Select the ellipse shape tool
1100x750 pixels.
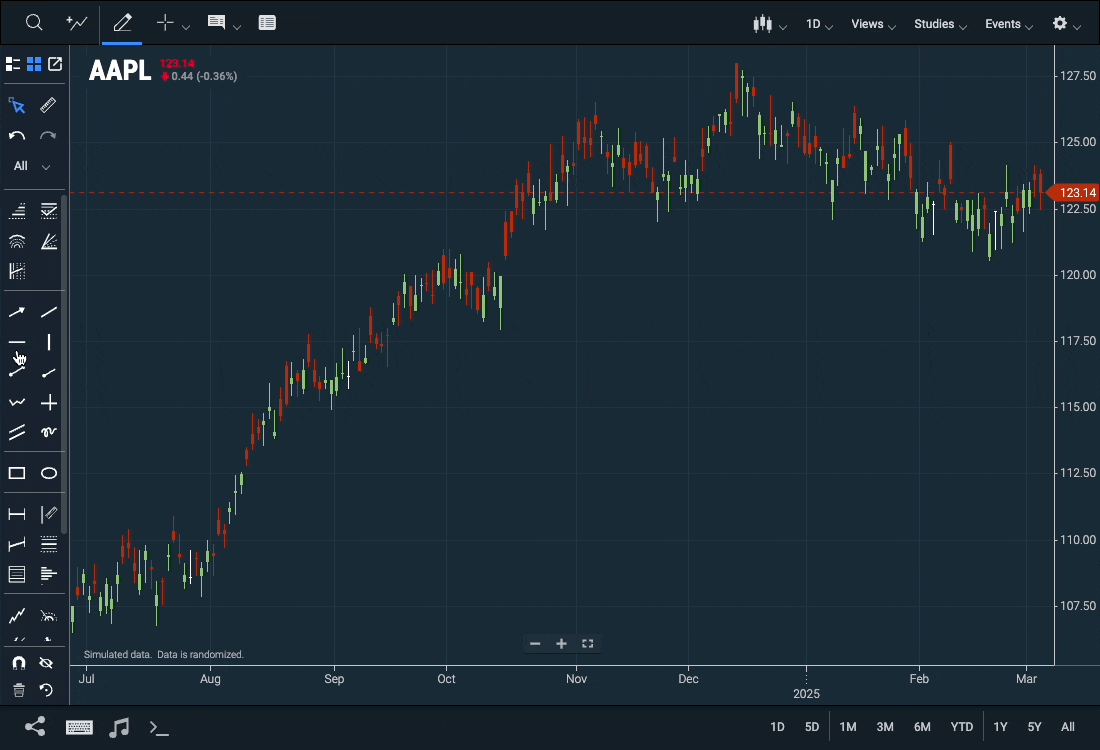[x=48, y=474]
